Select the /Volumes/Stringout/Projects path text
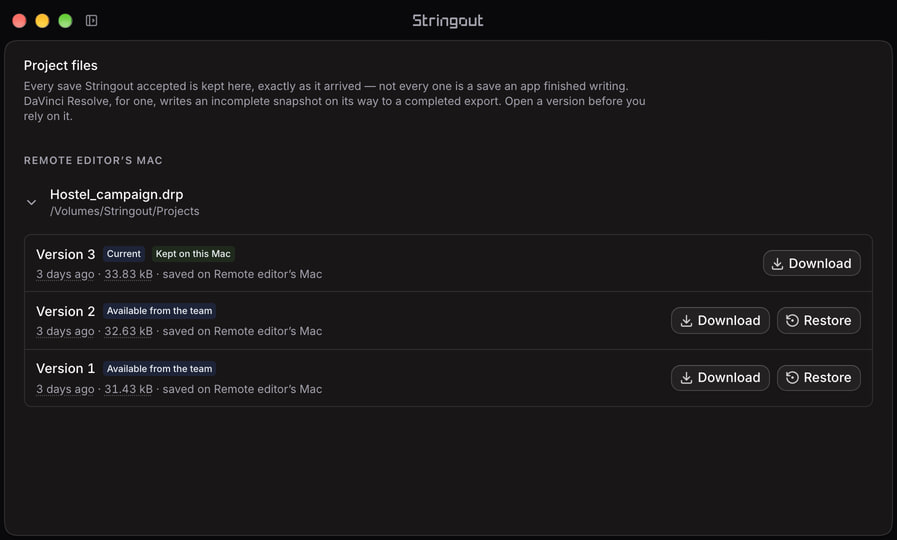This screenshot has height=540, width=897. (125, 211)
